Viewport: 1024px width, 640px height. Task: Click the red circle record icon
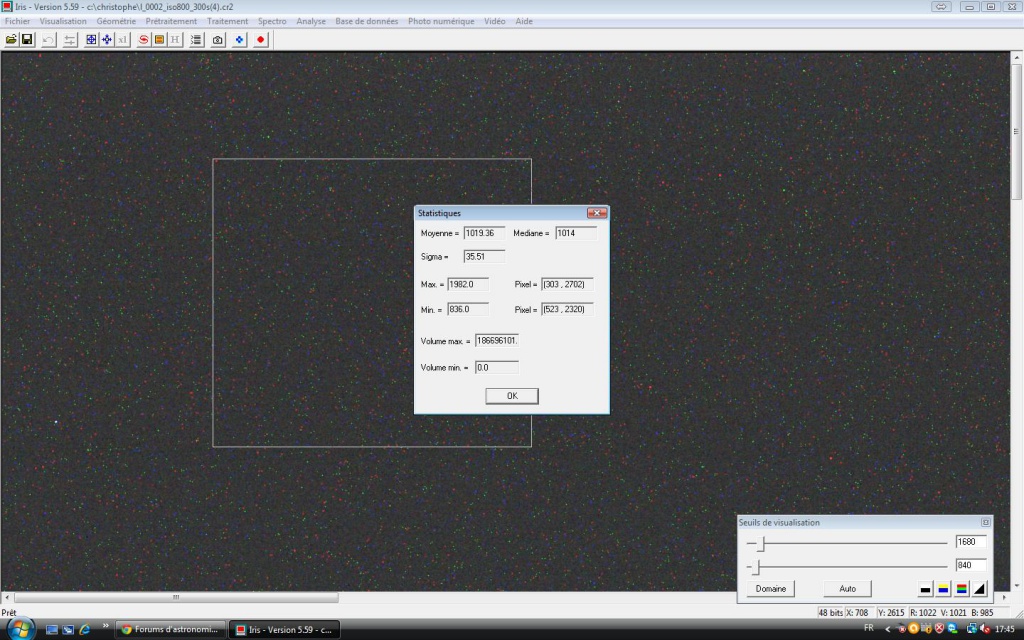261,40
